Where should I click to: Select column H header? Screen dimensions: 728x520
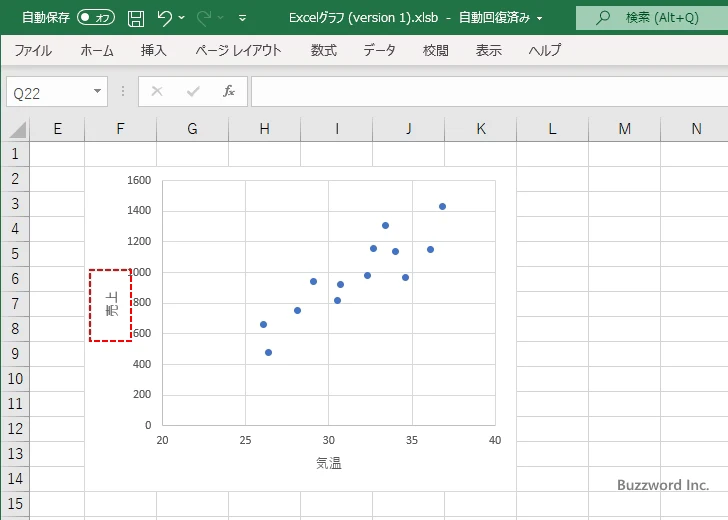coord(264,129)
